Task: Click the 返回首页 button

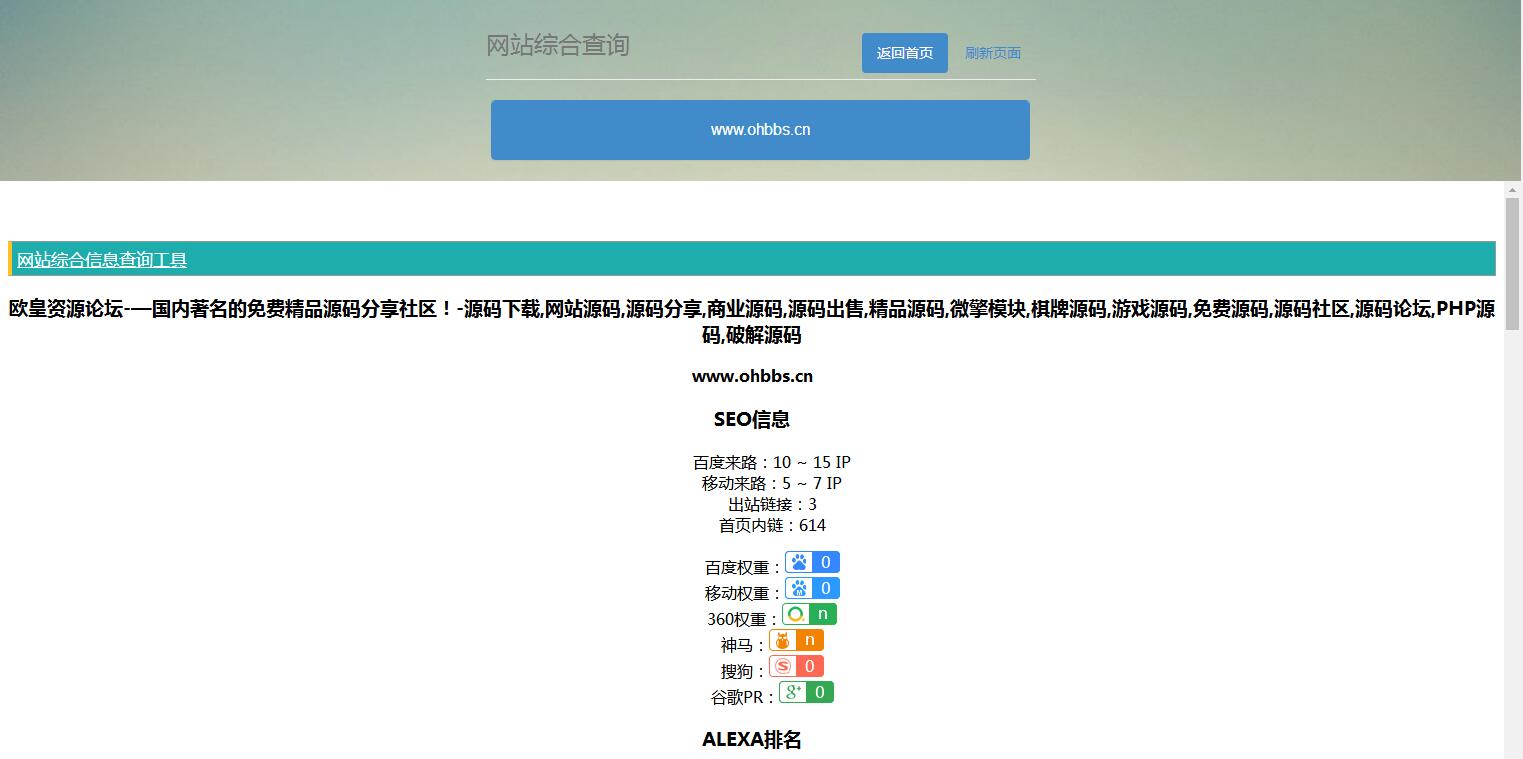Action: coord(904,53)
